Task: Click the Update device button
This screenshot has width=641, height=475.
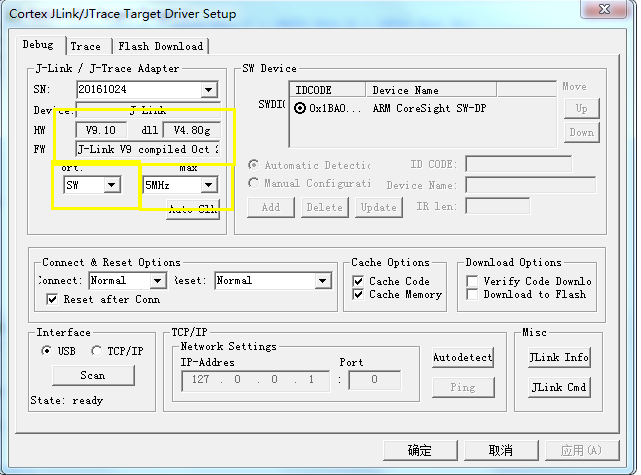Action: (x=379, y=207)
